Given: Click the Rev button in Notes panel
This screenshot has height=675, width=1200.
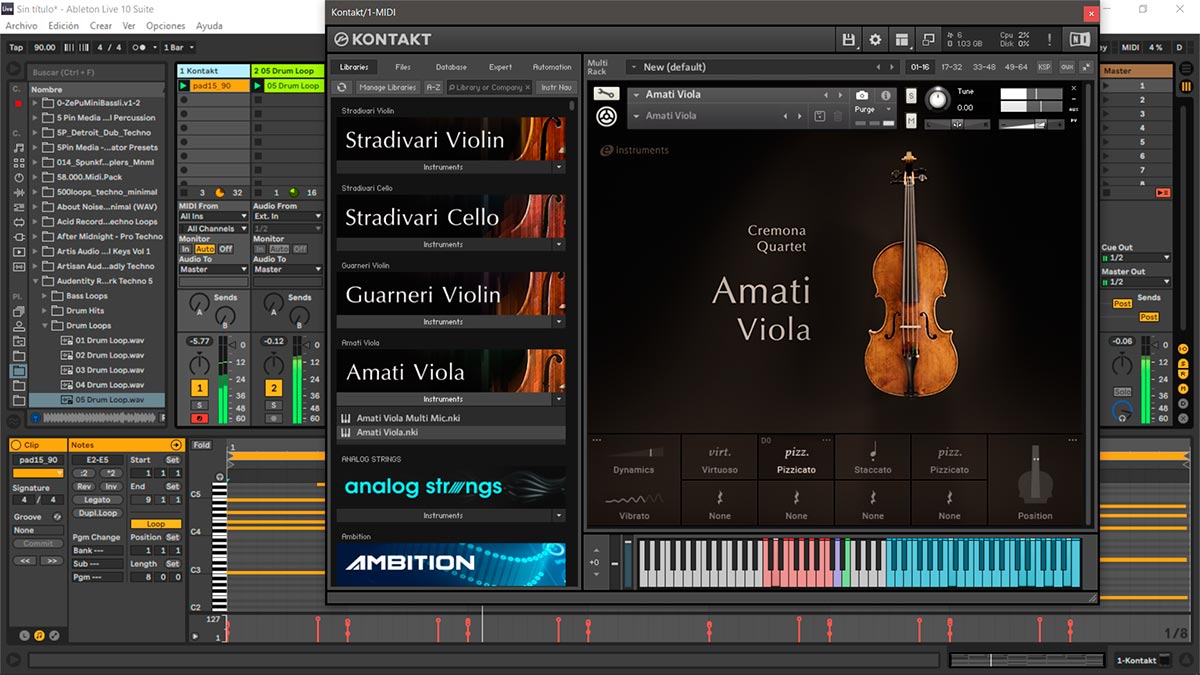Looking at the screenshot, I should click(85, 487).
